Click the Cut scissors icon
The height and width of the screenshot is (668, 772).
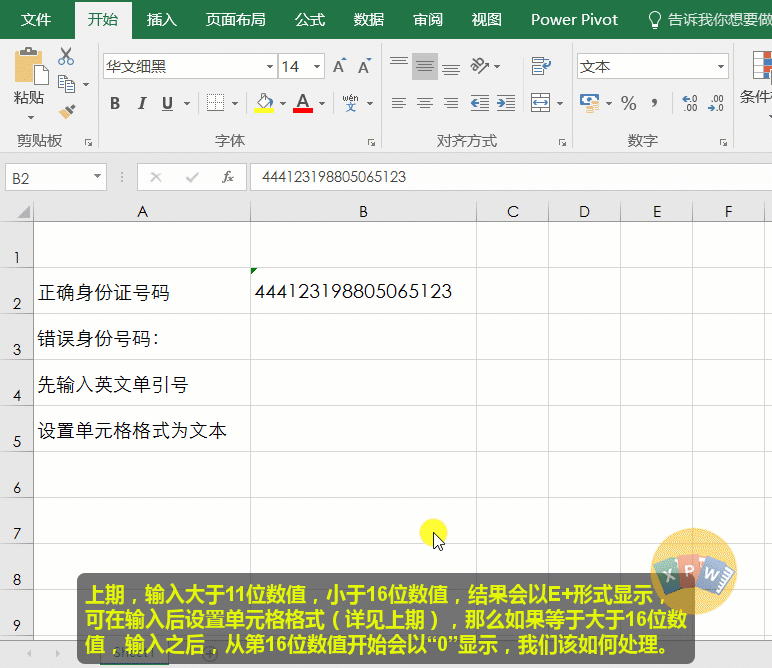coord(65,56)
